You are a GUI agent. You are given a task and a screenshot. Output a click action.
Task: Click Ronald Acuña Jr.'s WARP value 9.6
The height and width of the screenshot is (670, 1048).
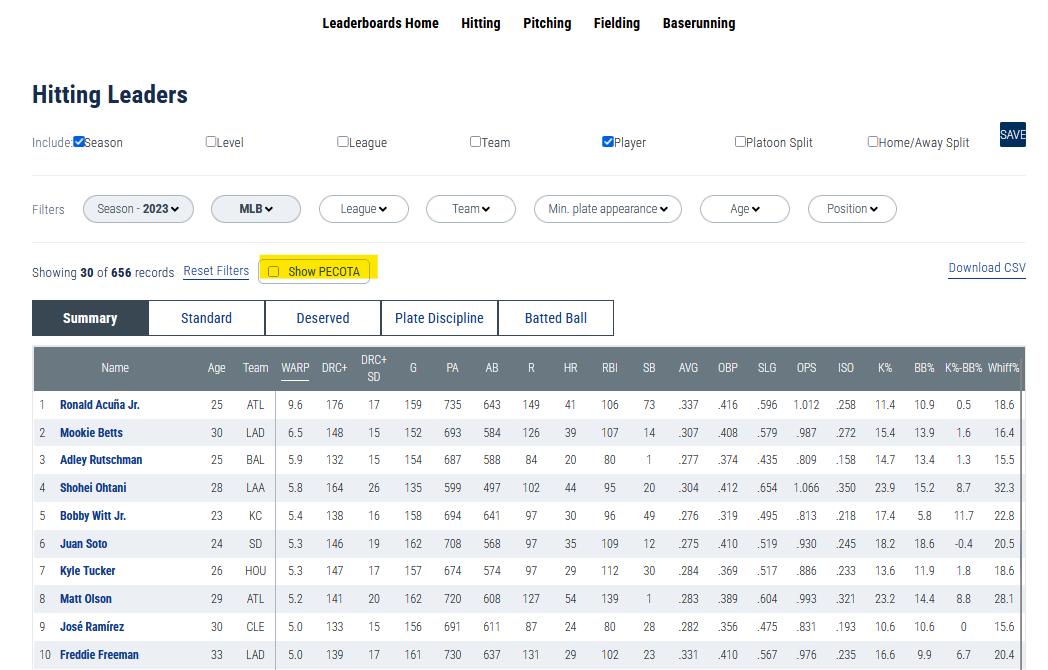click(295, 405)
